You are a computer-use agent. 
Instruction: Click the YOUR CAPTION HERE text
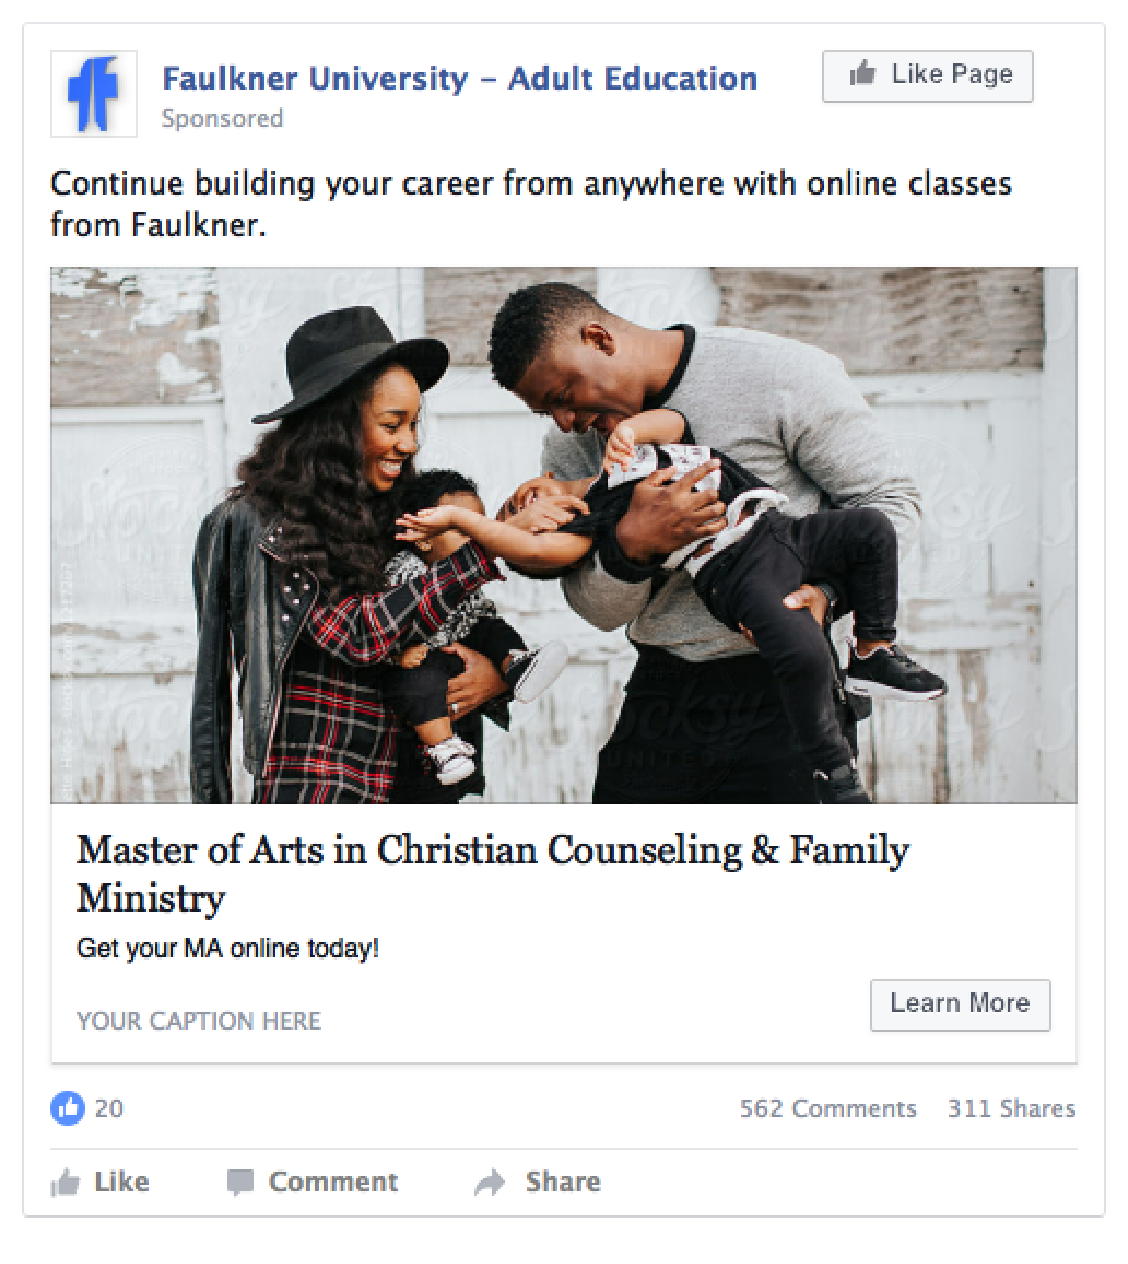pos(199,1021)
